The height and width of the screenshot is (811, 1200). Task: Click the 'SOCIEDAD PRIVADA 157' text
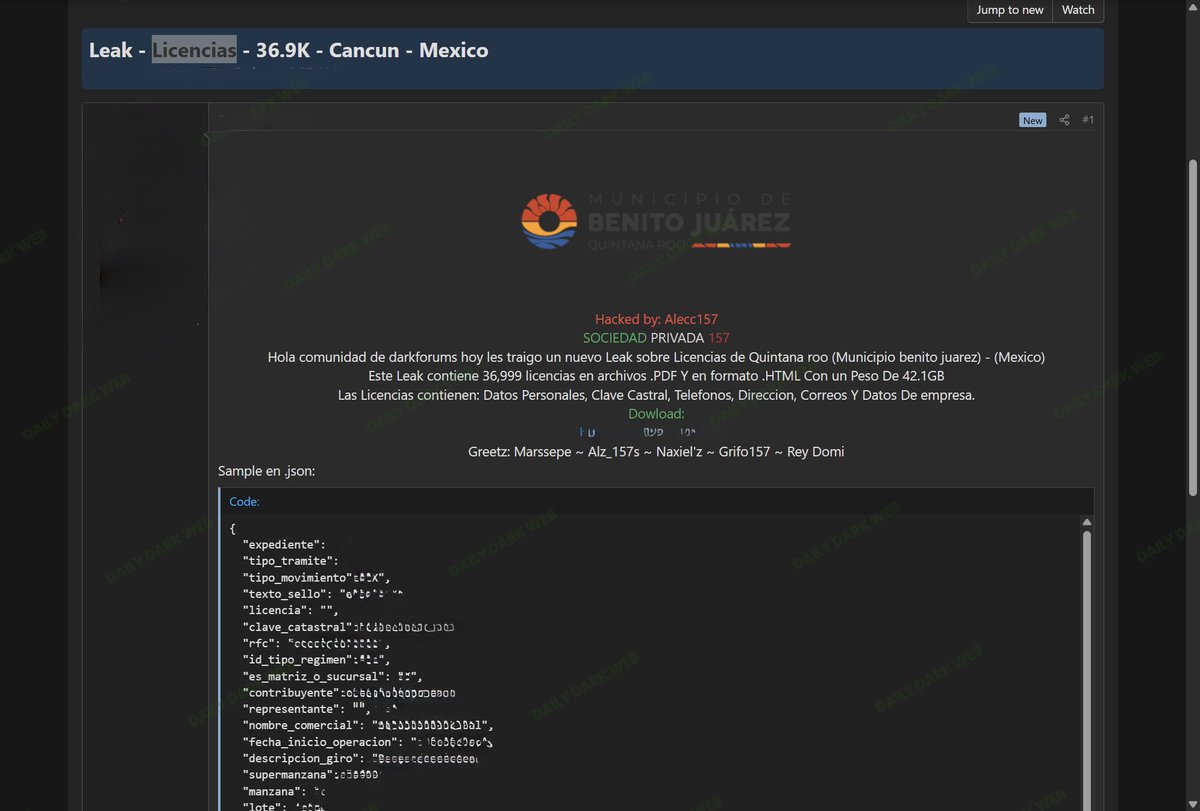(x=656, y=338)
